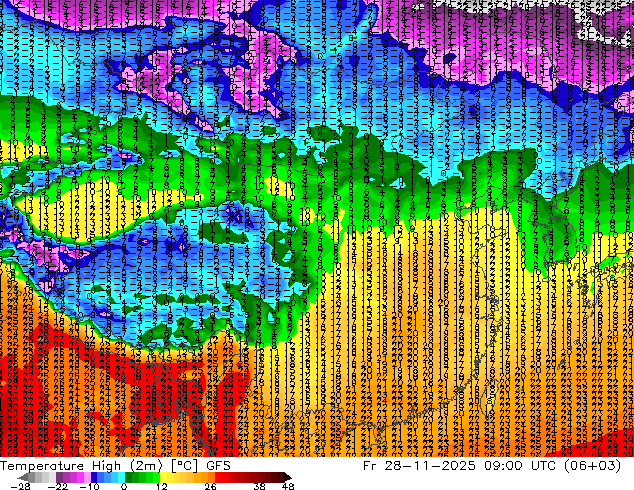Click the date label "Fr 28-11-2025 09:00 UTC (06+03)"

coord(492,465)
